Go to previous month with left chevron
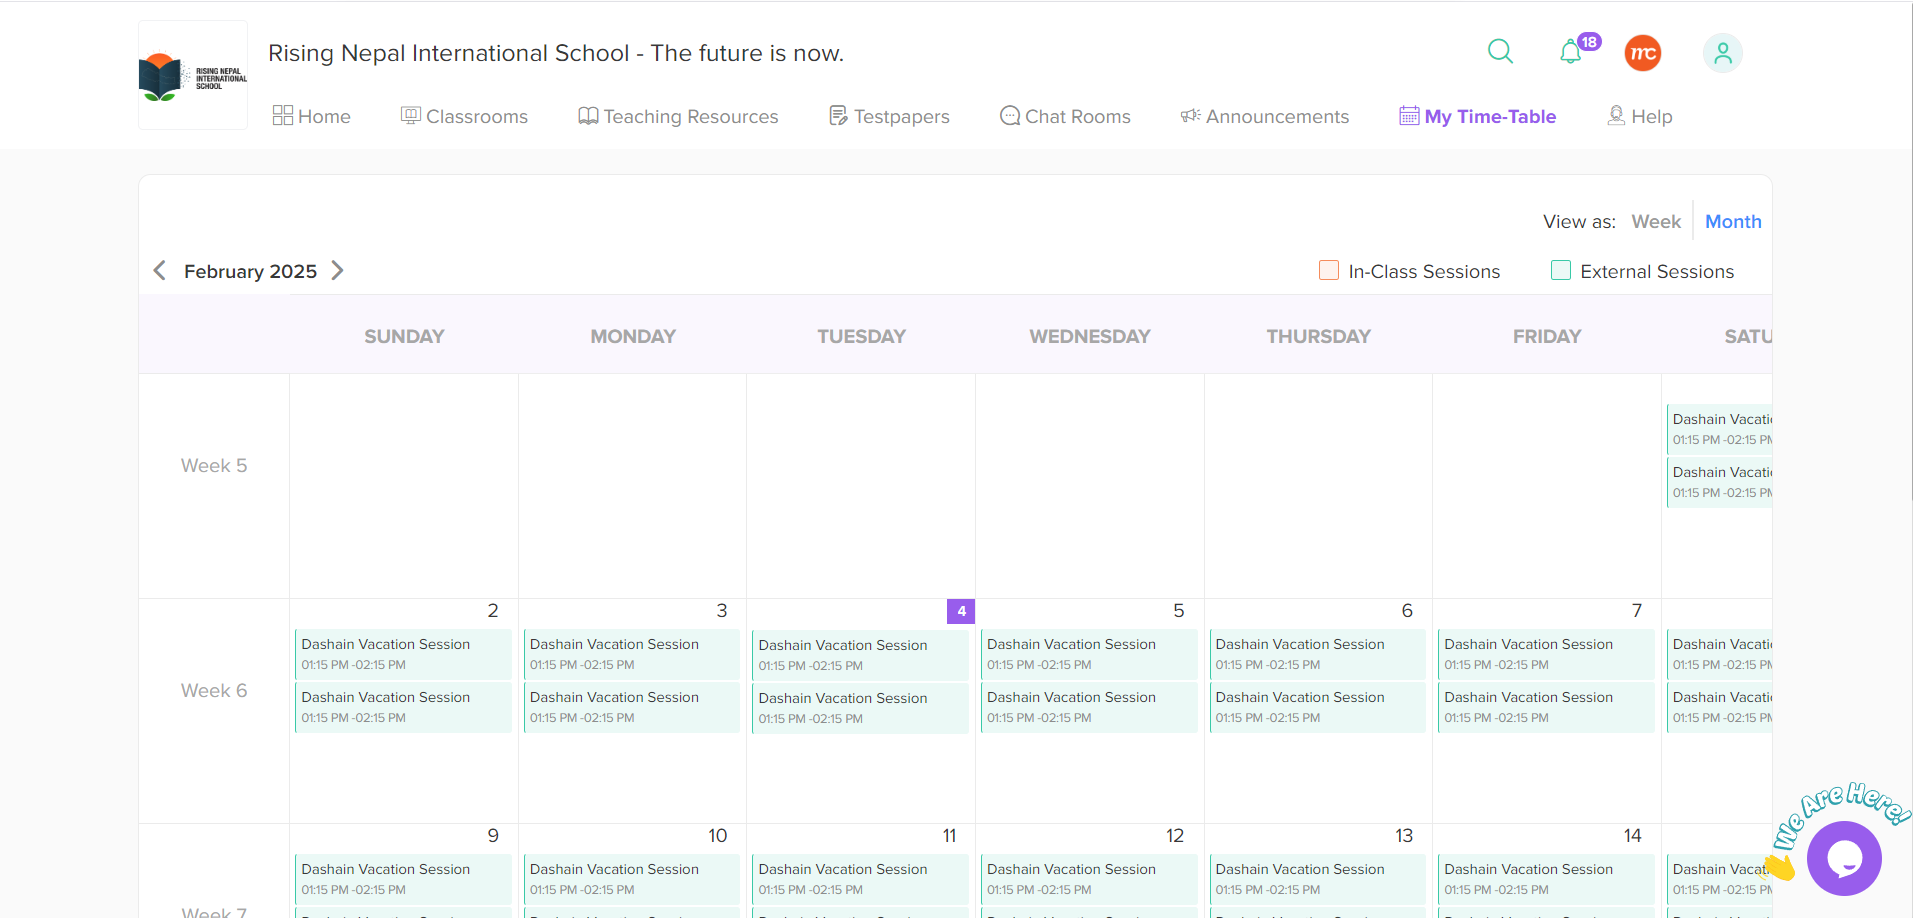The width and height of the screenshot is (1913, 918). 160,271
